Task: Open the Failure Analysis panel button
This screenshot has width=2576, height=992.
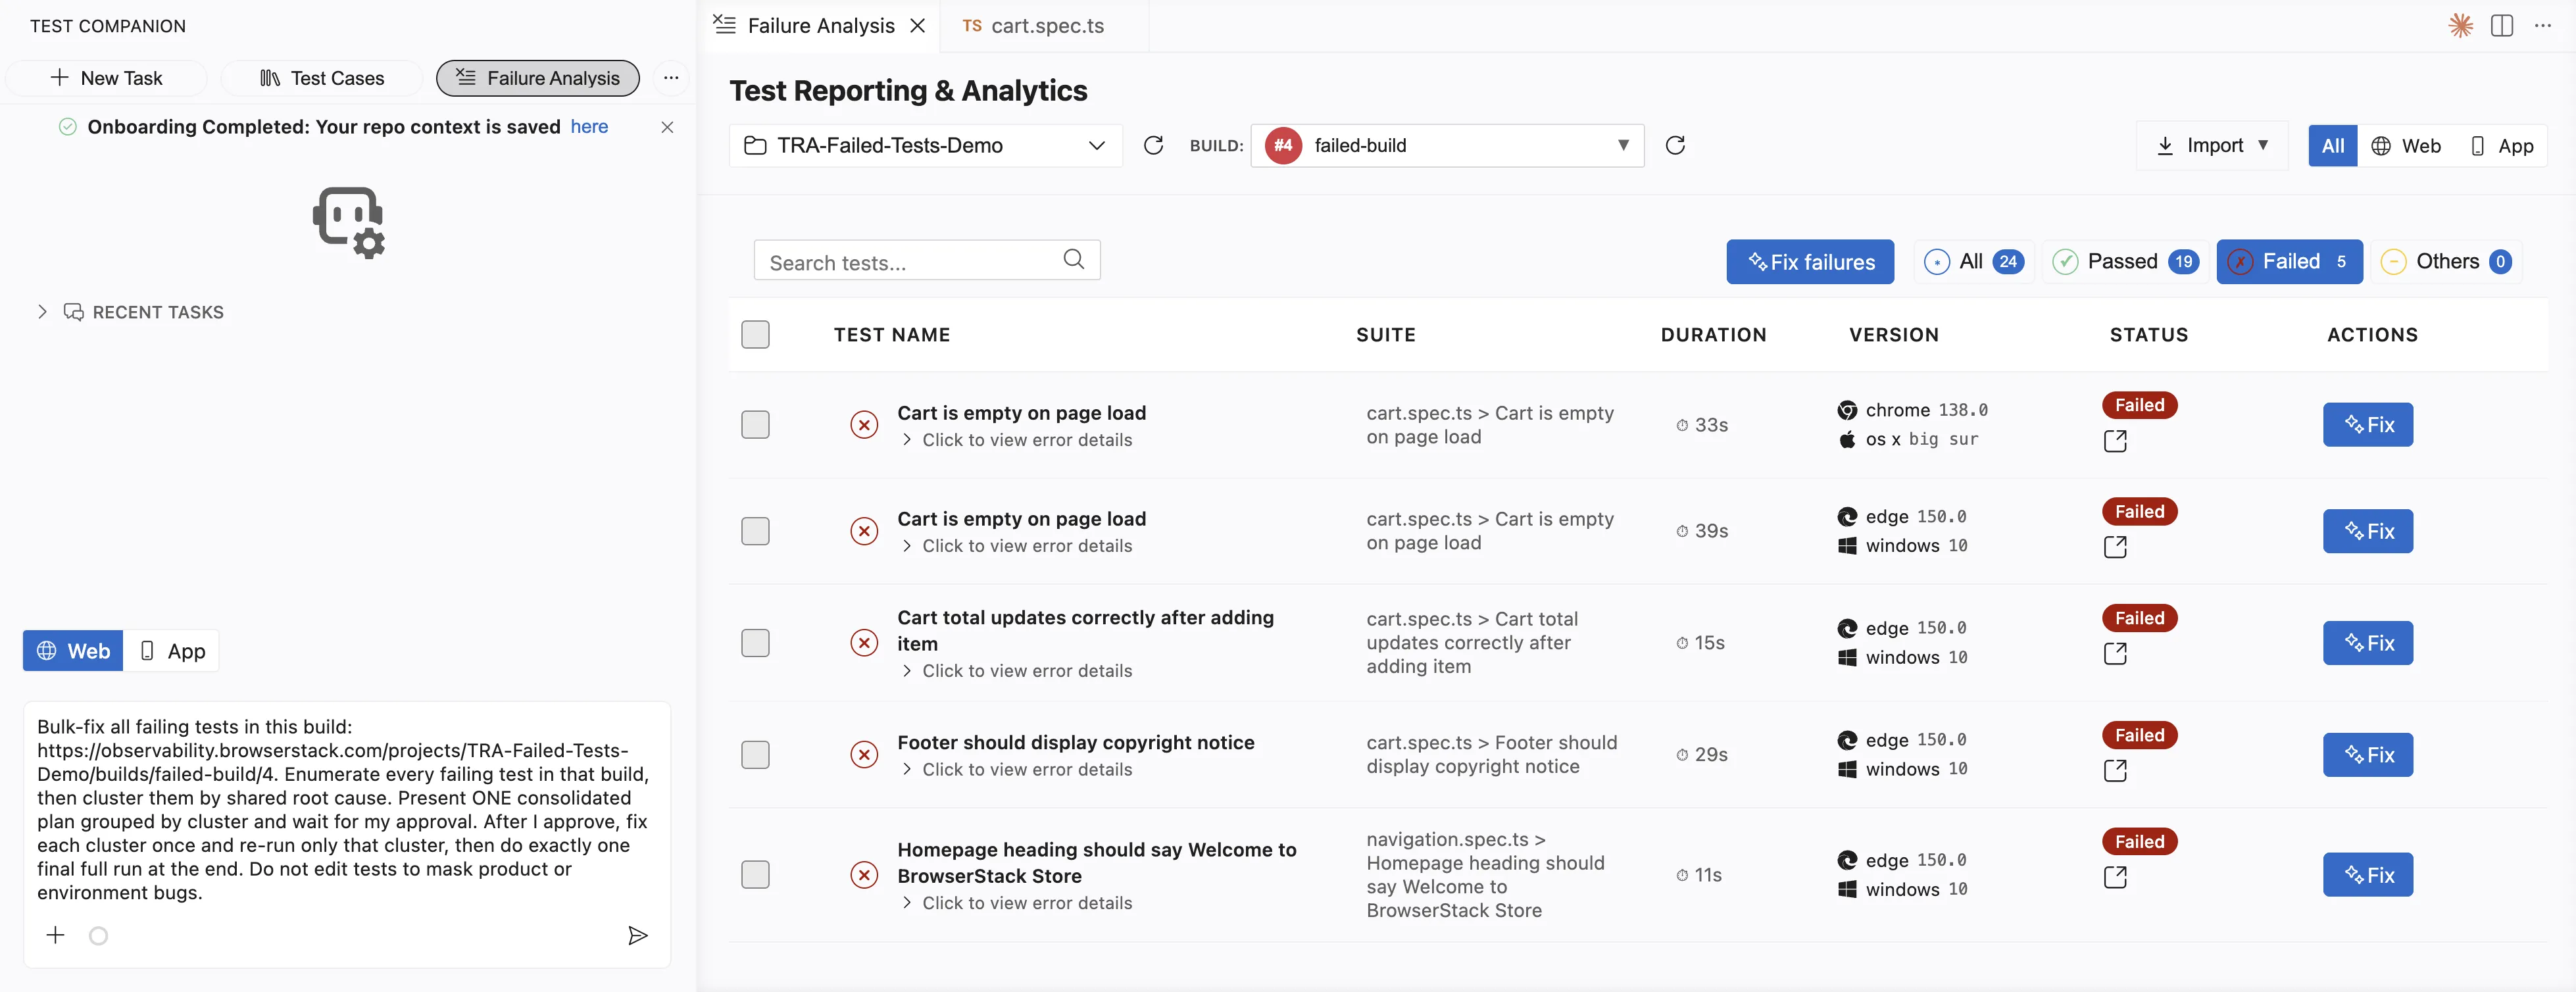Action: (x=538, y=78)
